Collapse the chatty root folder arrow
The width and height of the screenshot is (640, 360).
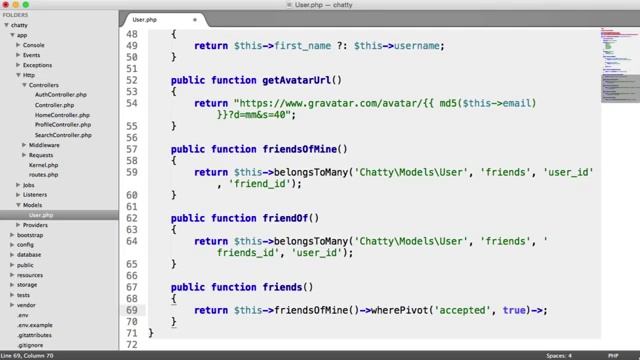click(7, 25)
